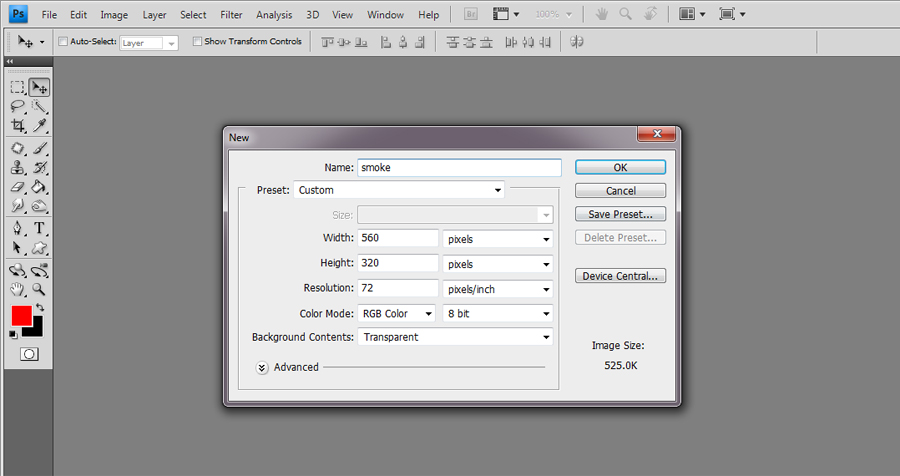
Task: Click the Distribute top edges icon
Action: [453, 42]
